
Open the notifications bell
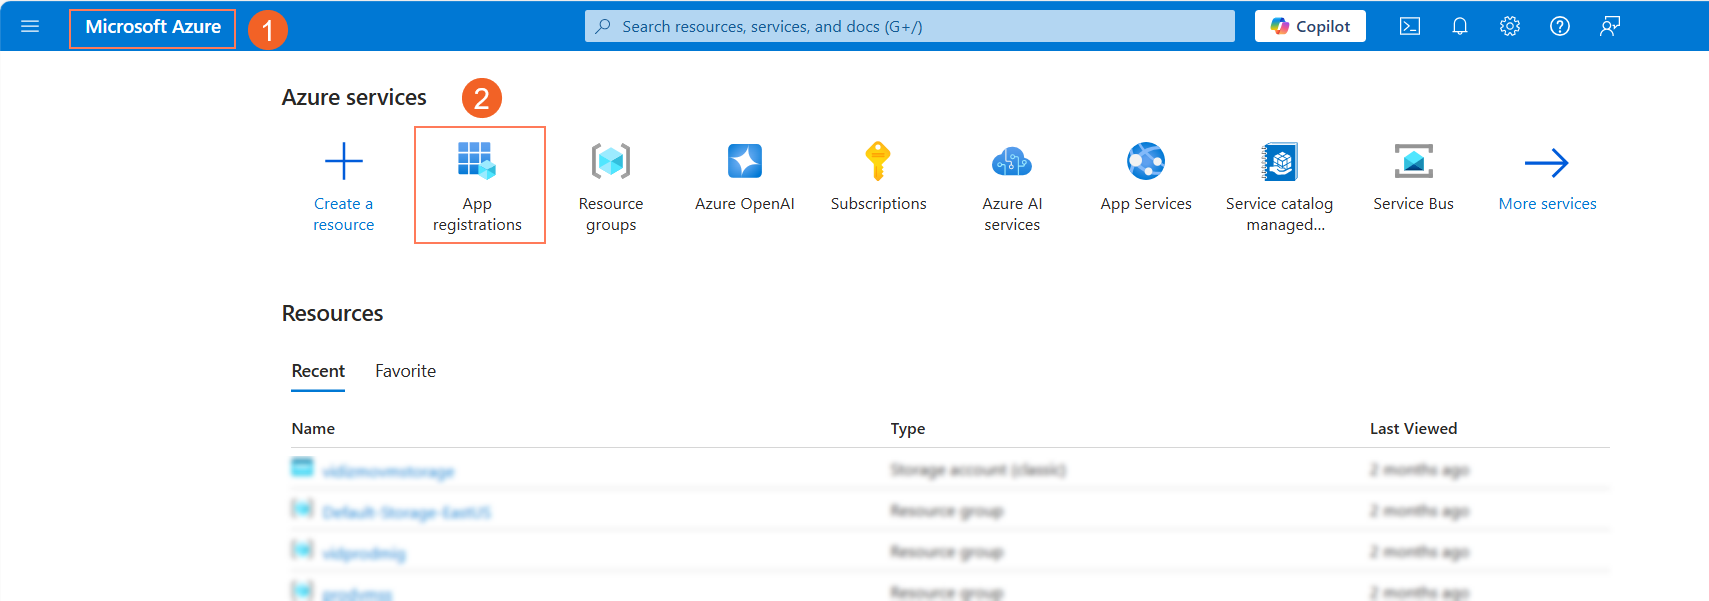click(1460, 27)
